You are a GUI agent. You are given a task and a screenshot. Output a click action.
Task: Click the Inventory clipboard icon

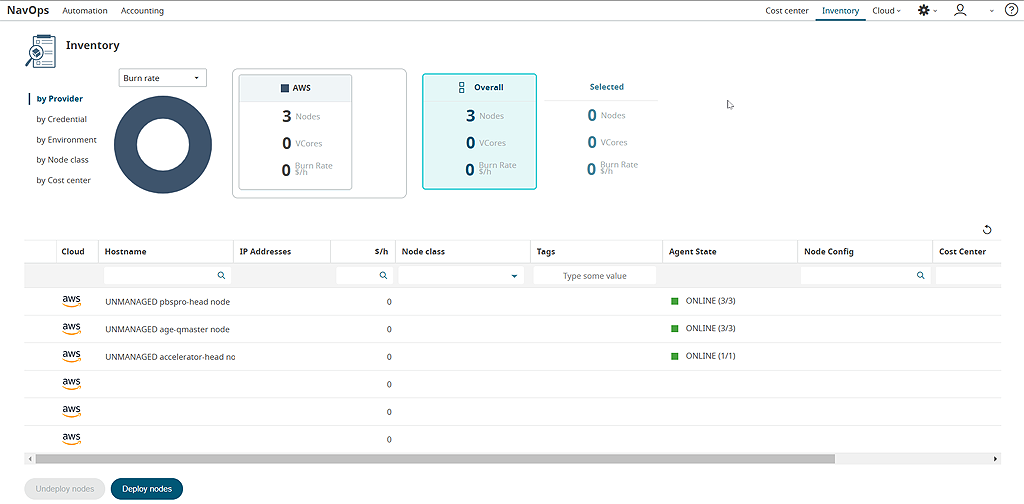click(x=39, y=48)
